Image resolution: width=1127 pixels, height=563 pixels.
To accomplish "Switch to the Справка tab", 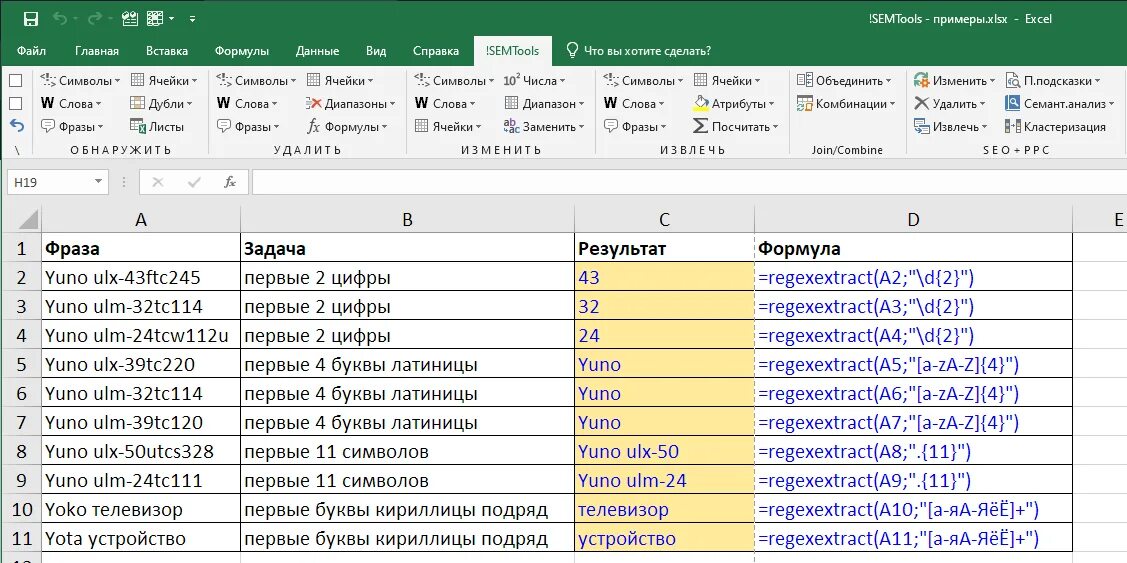I will point(436,51).
